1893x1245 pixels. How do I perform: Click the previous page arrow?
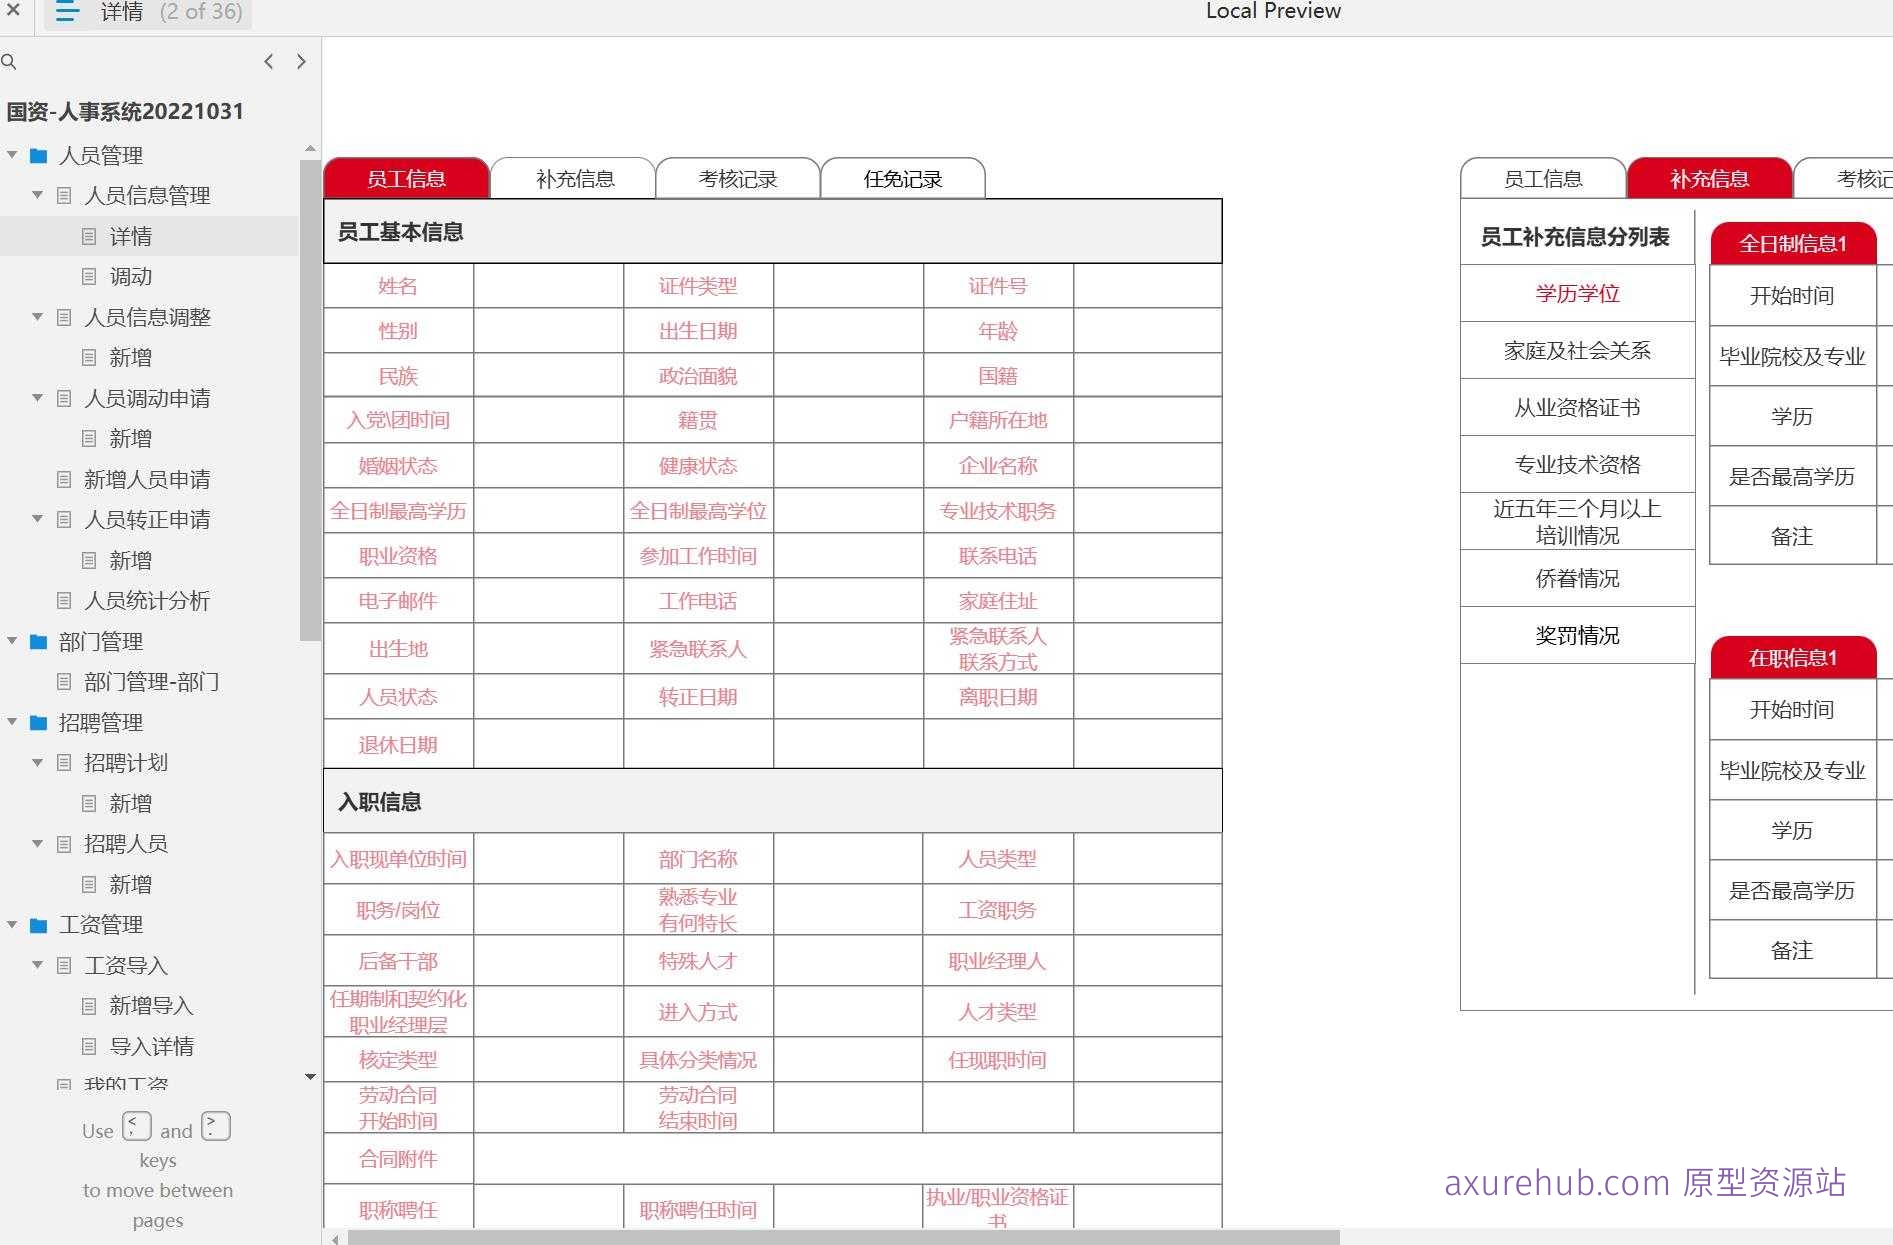(268, 61)
